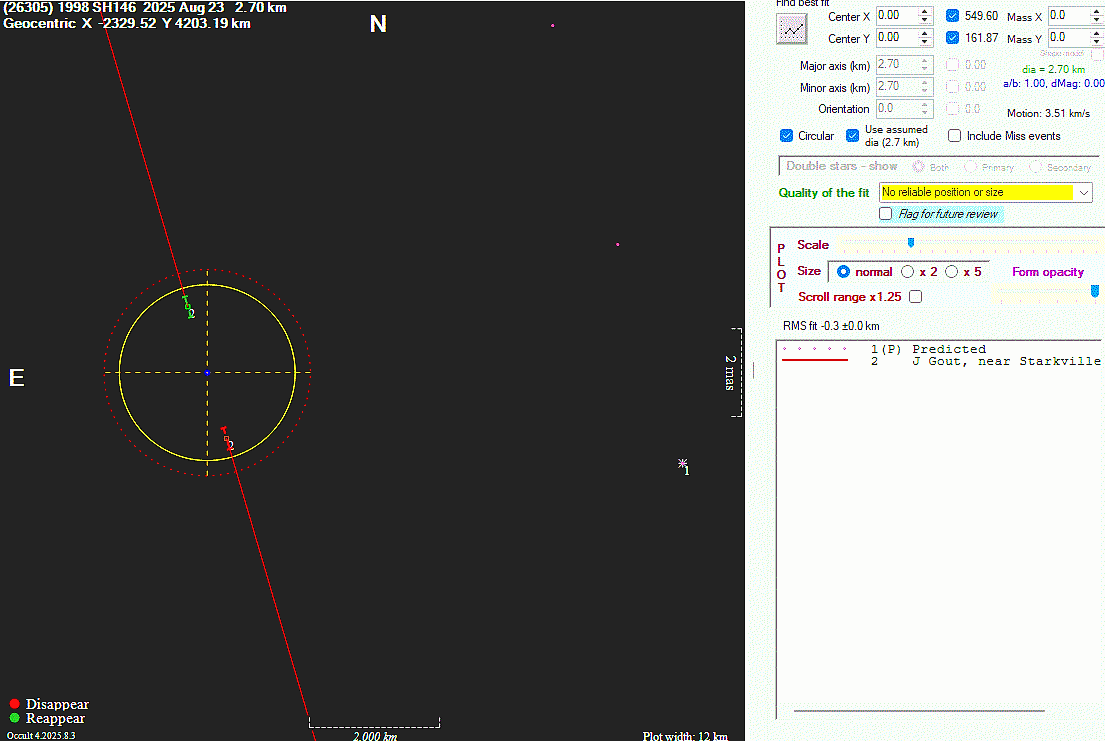Enable Scroll range x1.25 checkbox
Image resolution: width=1105 pixels, height=741 pixels.
915,297
